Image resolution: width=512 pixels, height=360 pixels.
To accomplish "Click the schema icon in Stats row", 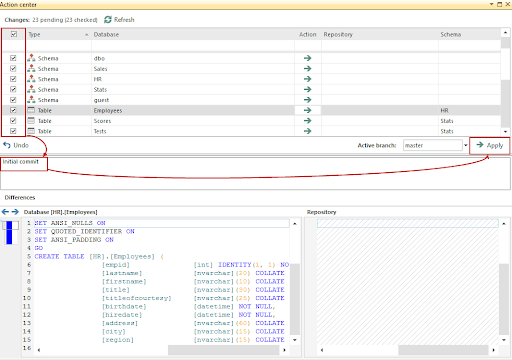I will 31,89.
